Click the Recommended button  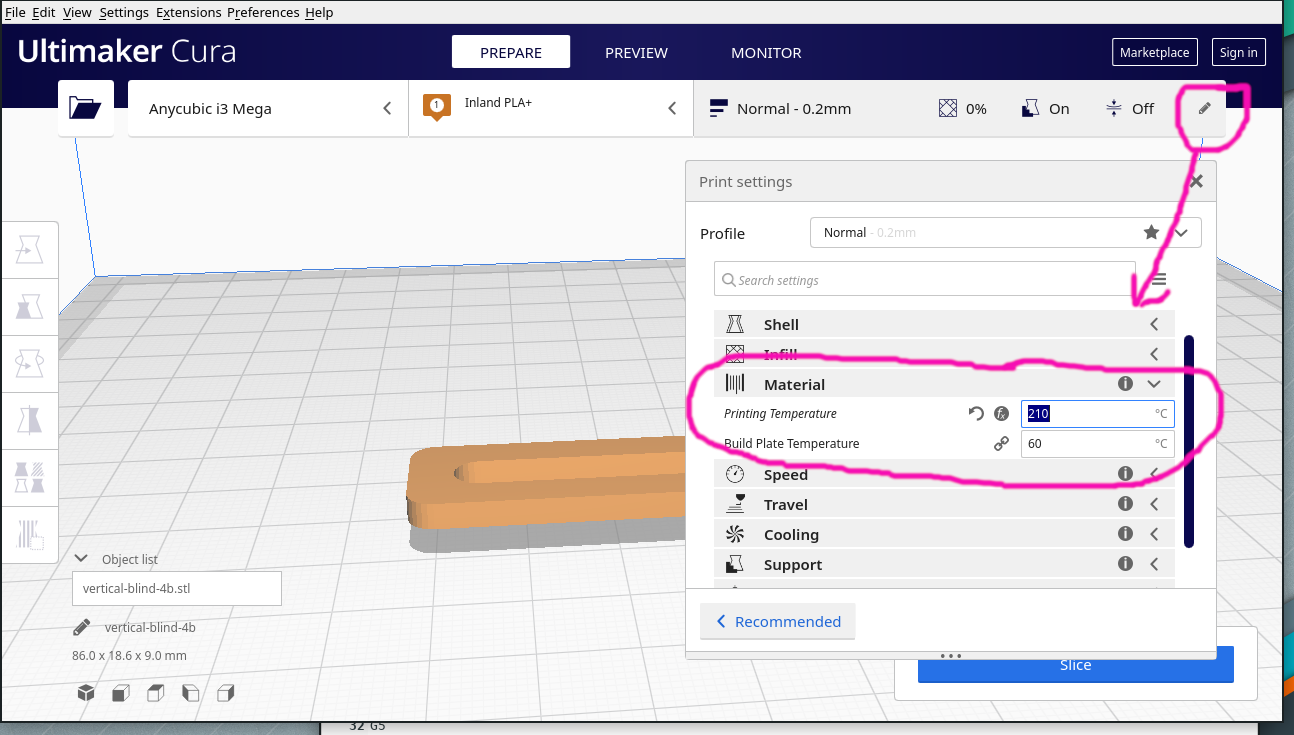tap(777, 621)
